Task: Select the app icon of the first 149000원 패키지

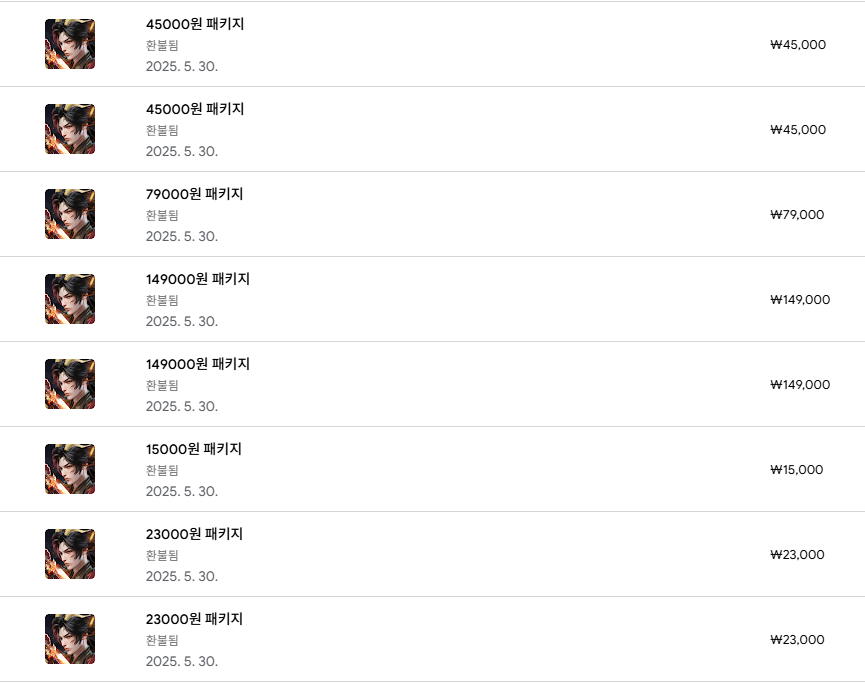Action: [x=70, y=299]
